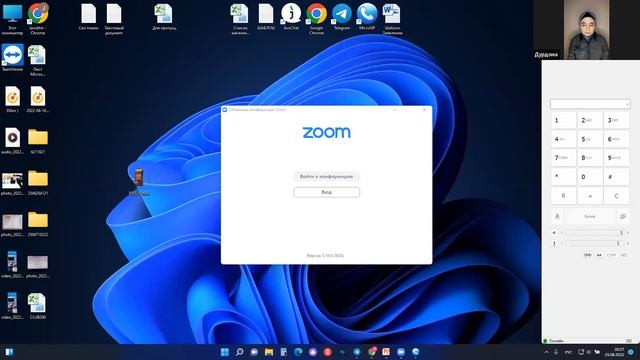Image resolution: width=640 pixels, height=360 pixels.
Task: Select the 4211821 folder on the desktop
Action: point(38,141)
